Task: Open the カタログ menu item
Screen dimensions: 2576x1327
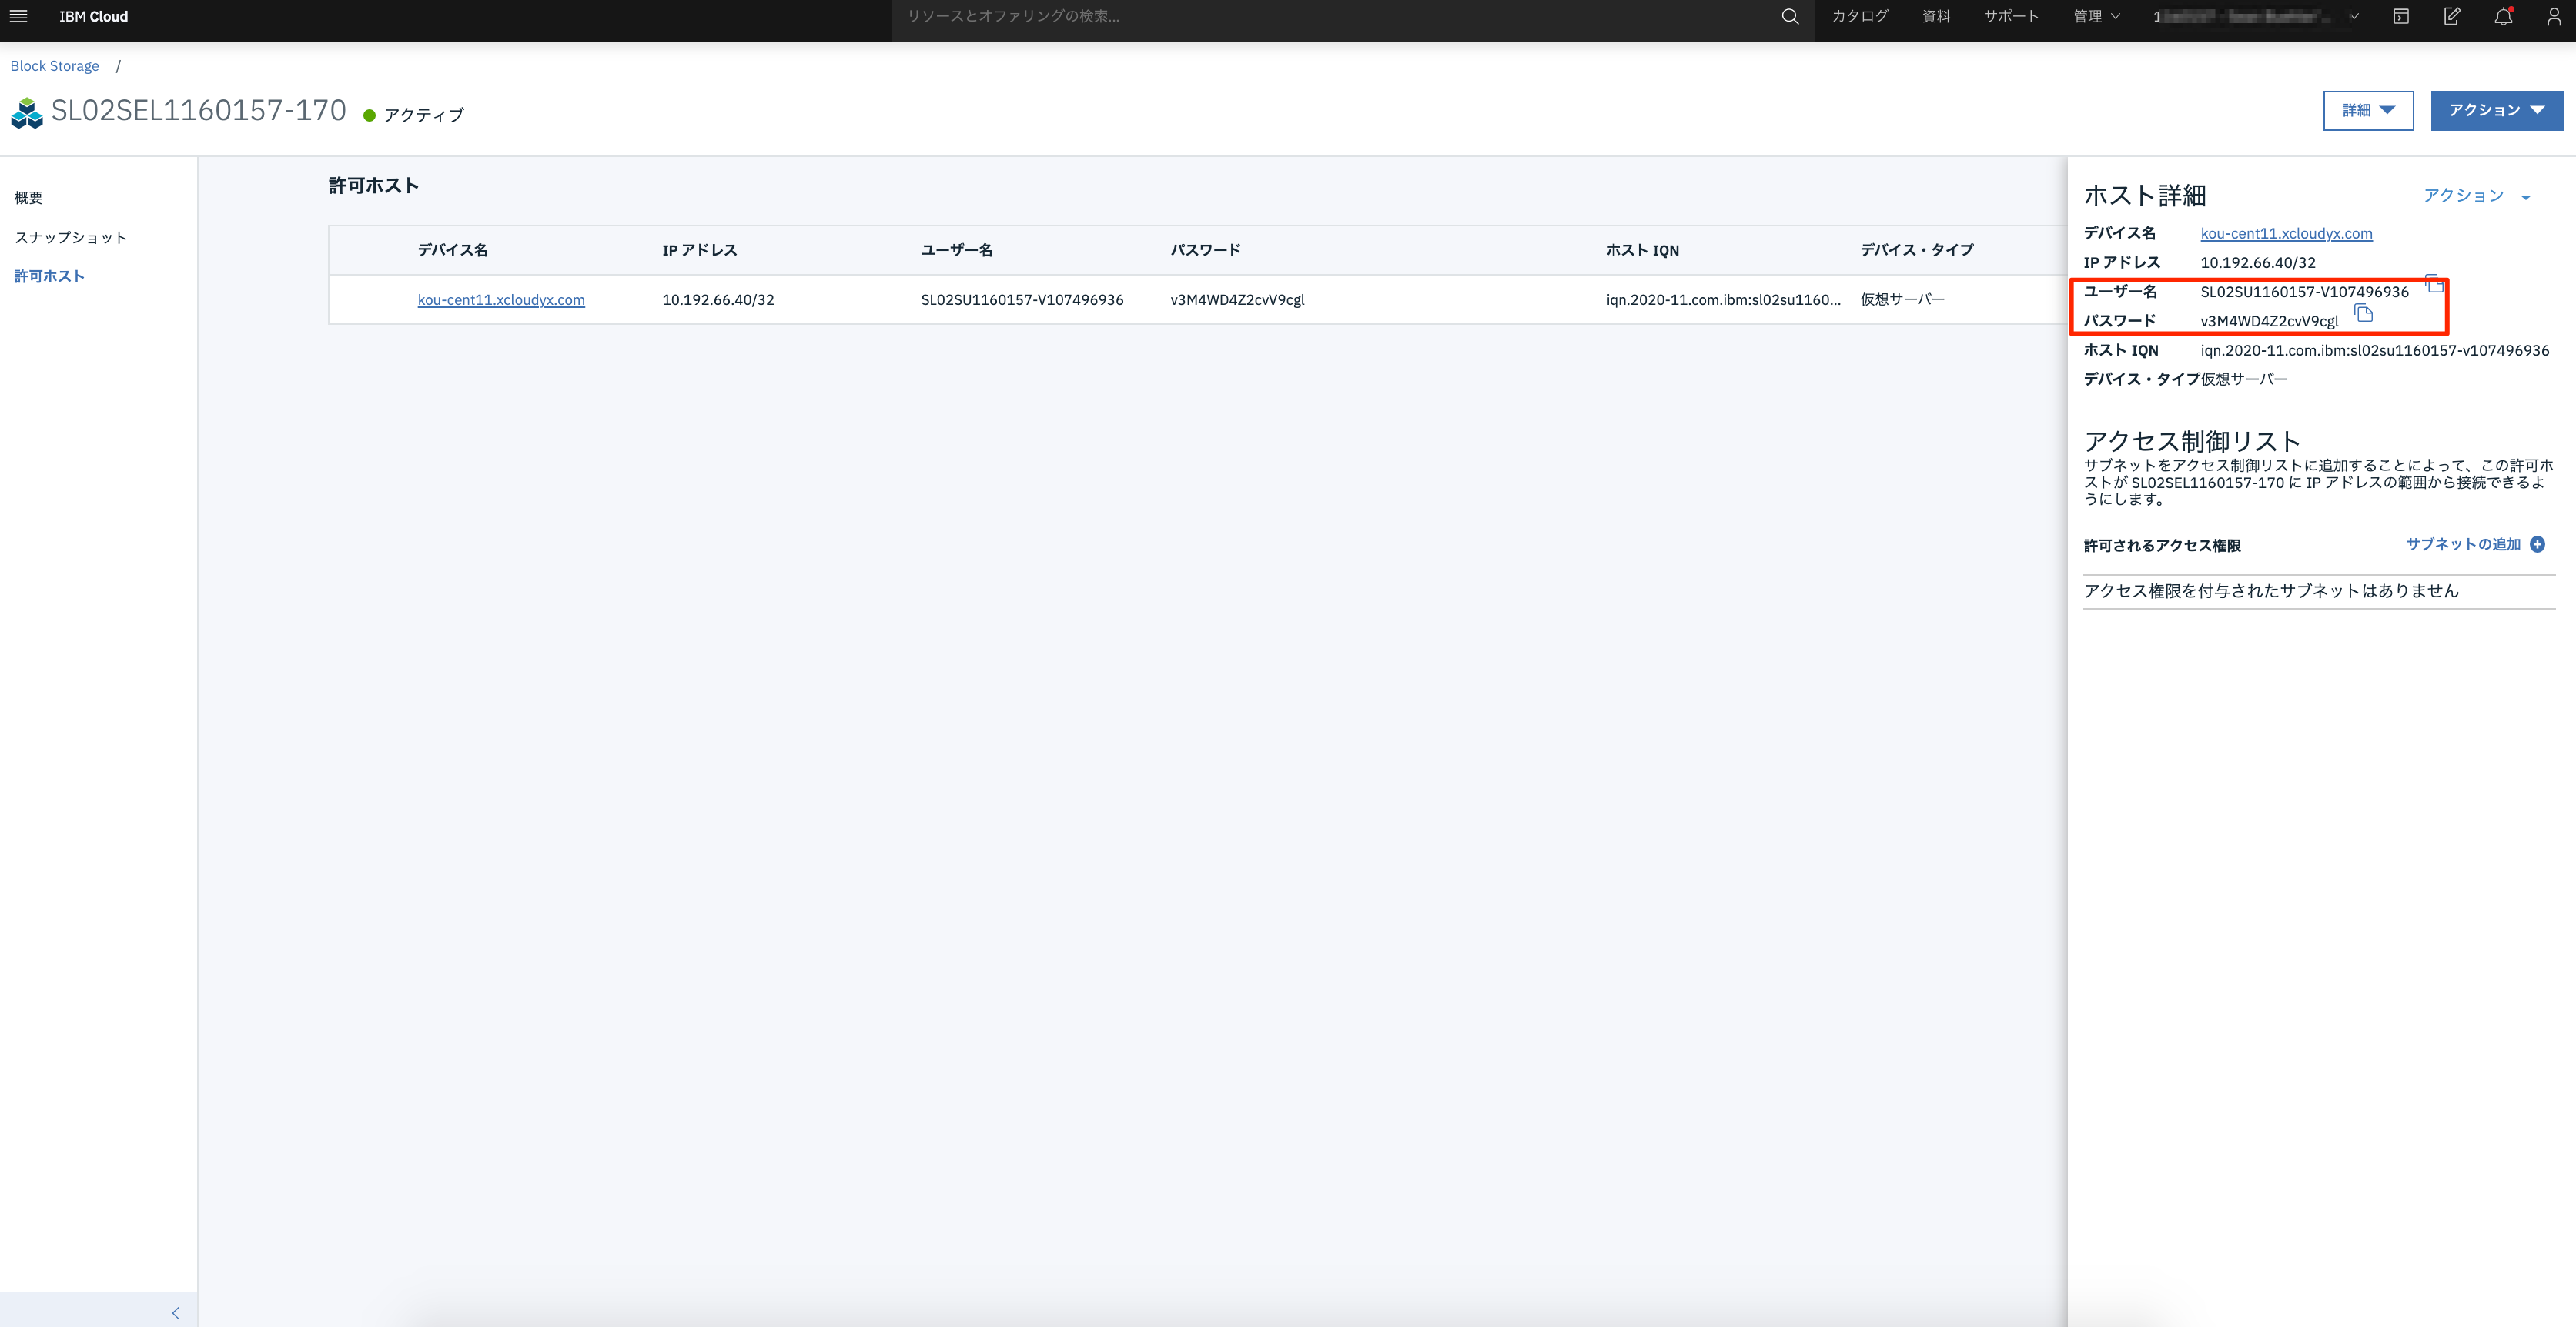Action: coord(1860,16)
